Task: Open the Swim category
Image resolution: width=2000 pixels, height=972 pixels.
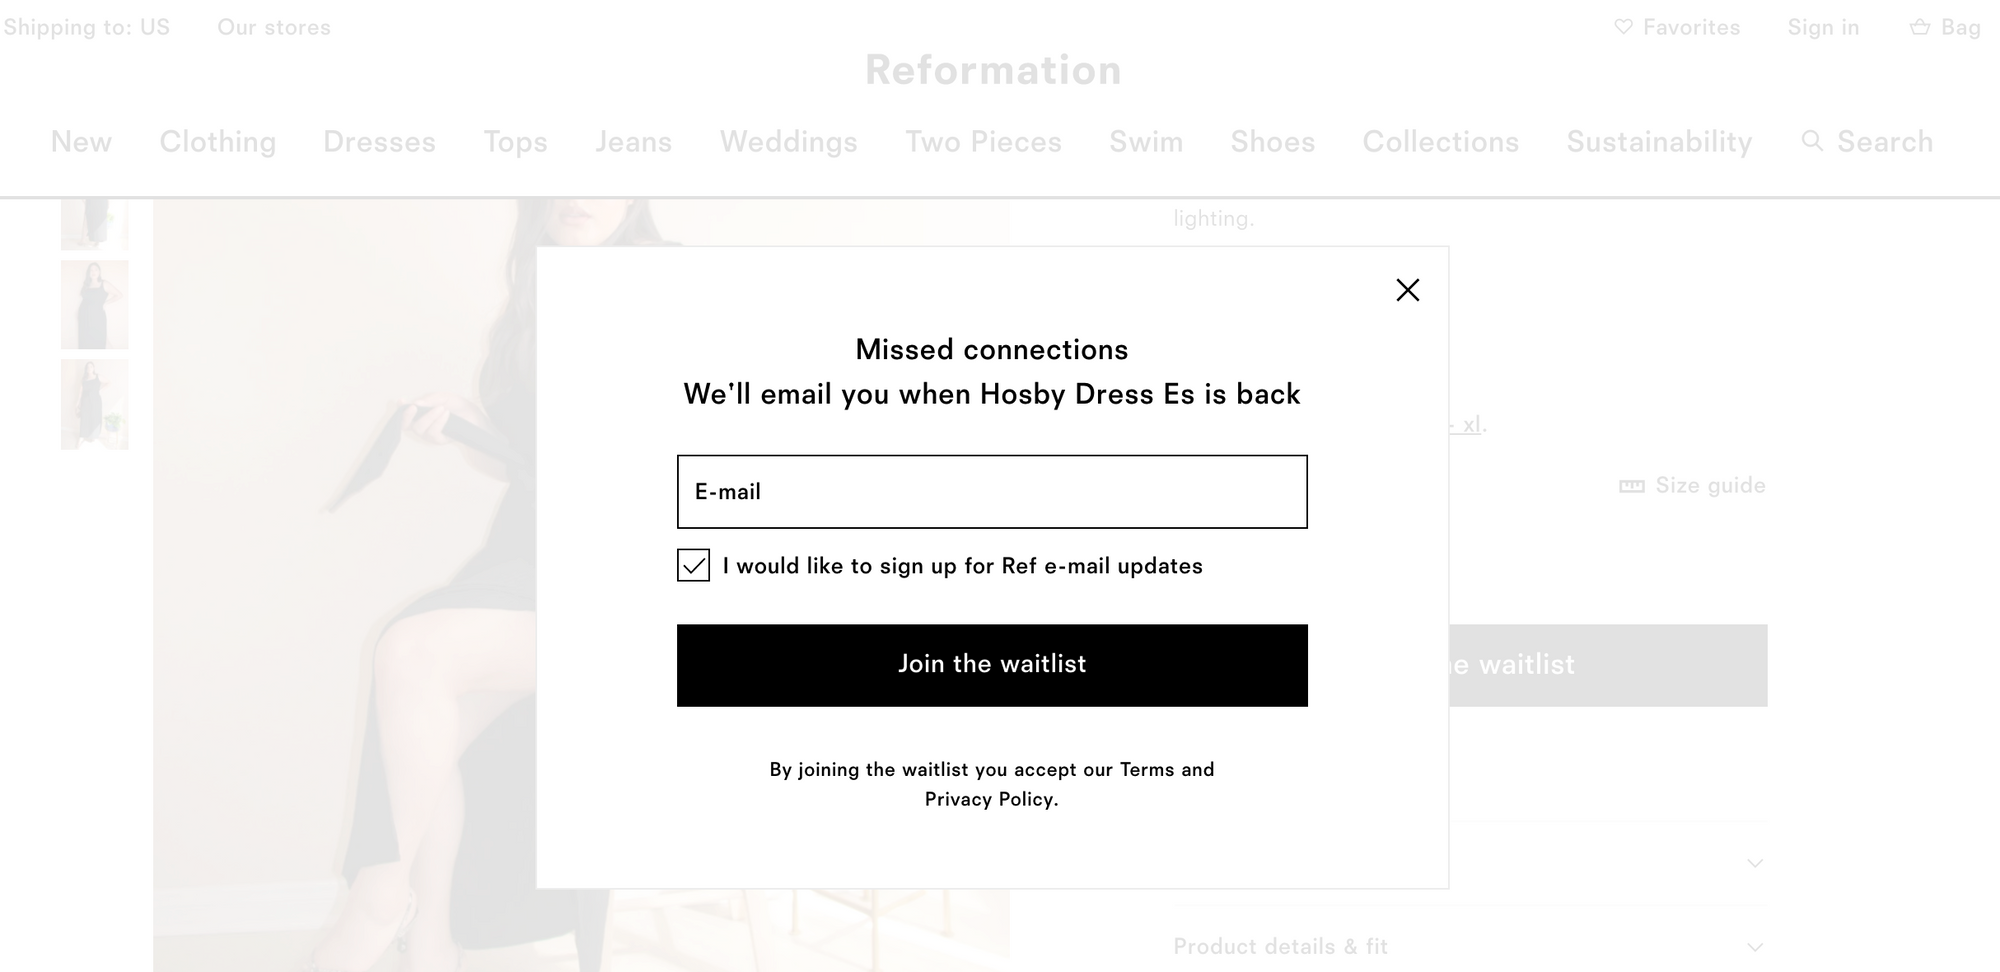Action: [x=1145, y=141]
